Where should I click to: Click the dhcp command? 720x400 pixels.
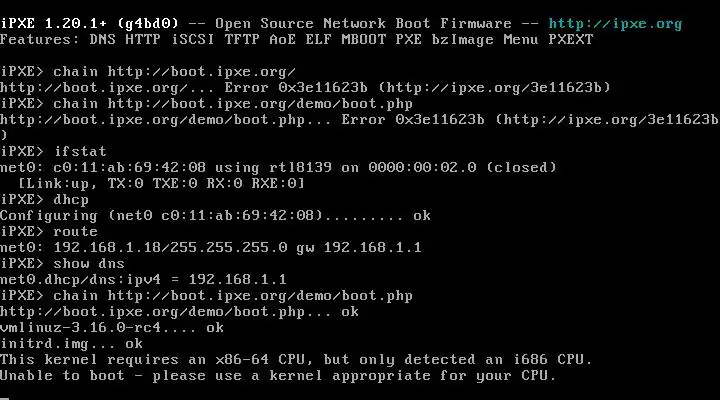point(71,199)
